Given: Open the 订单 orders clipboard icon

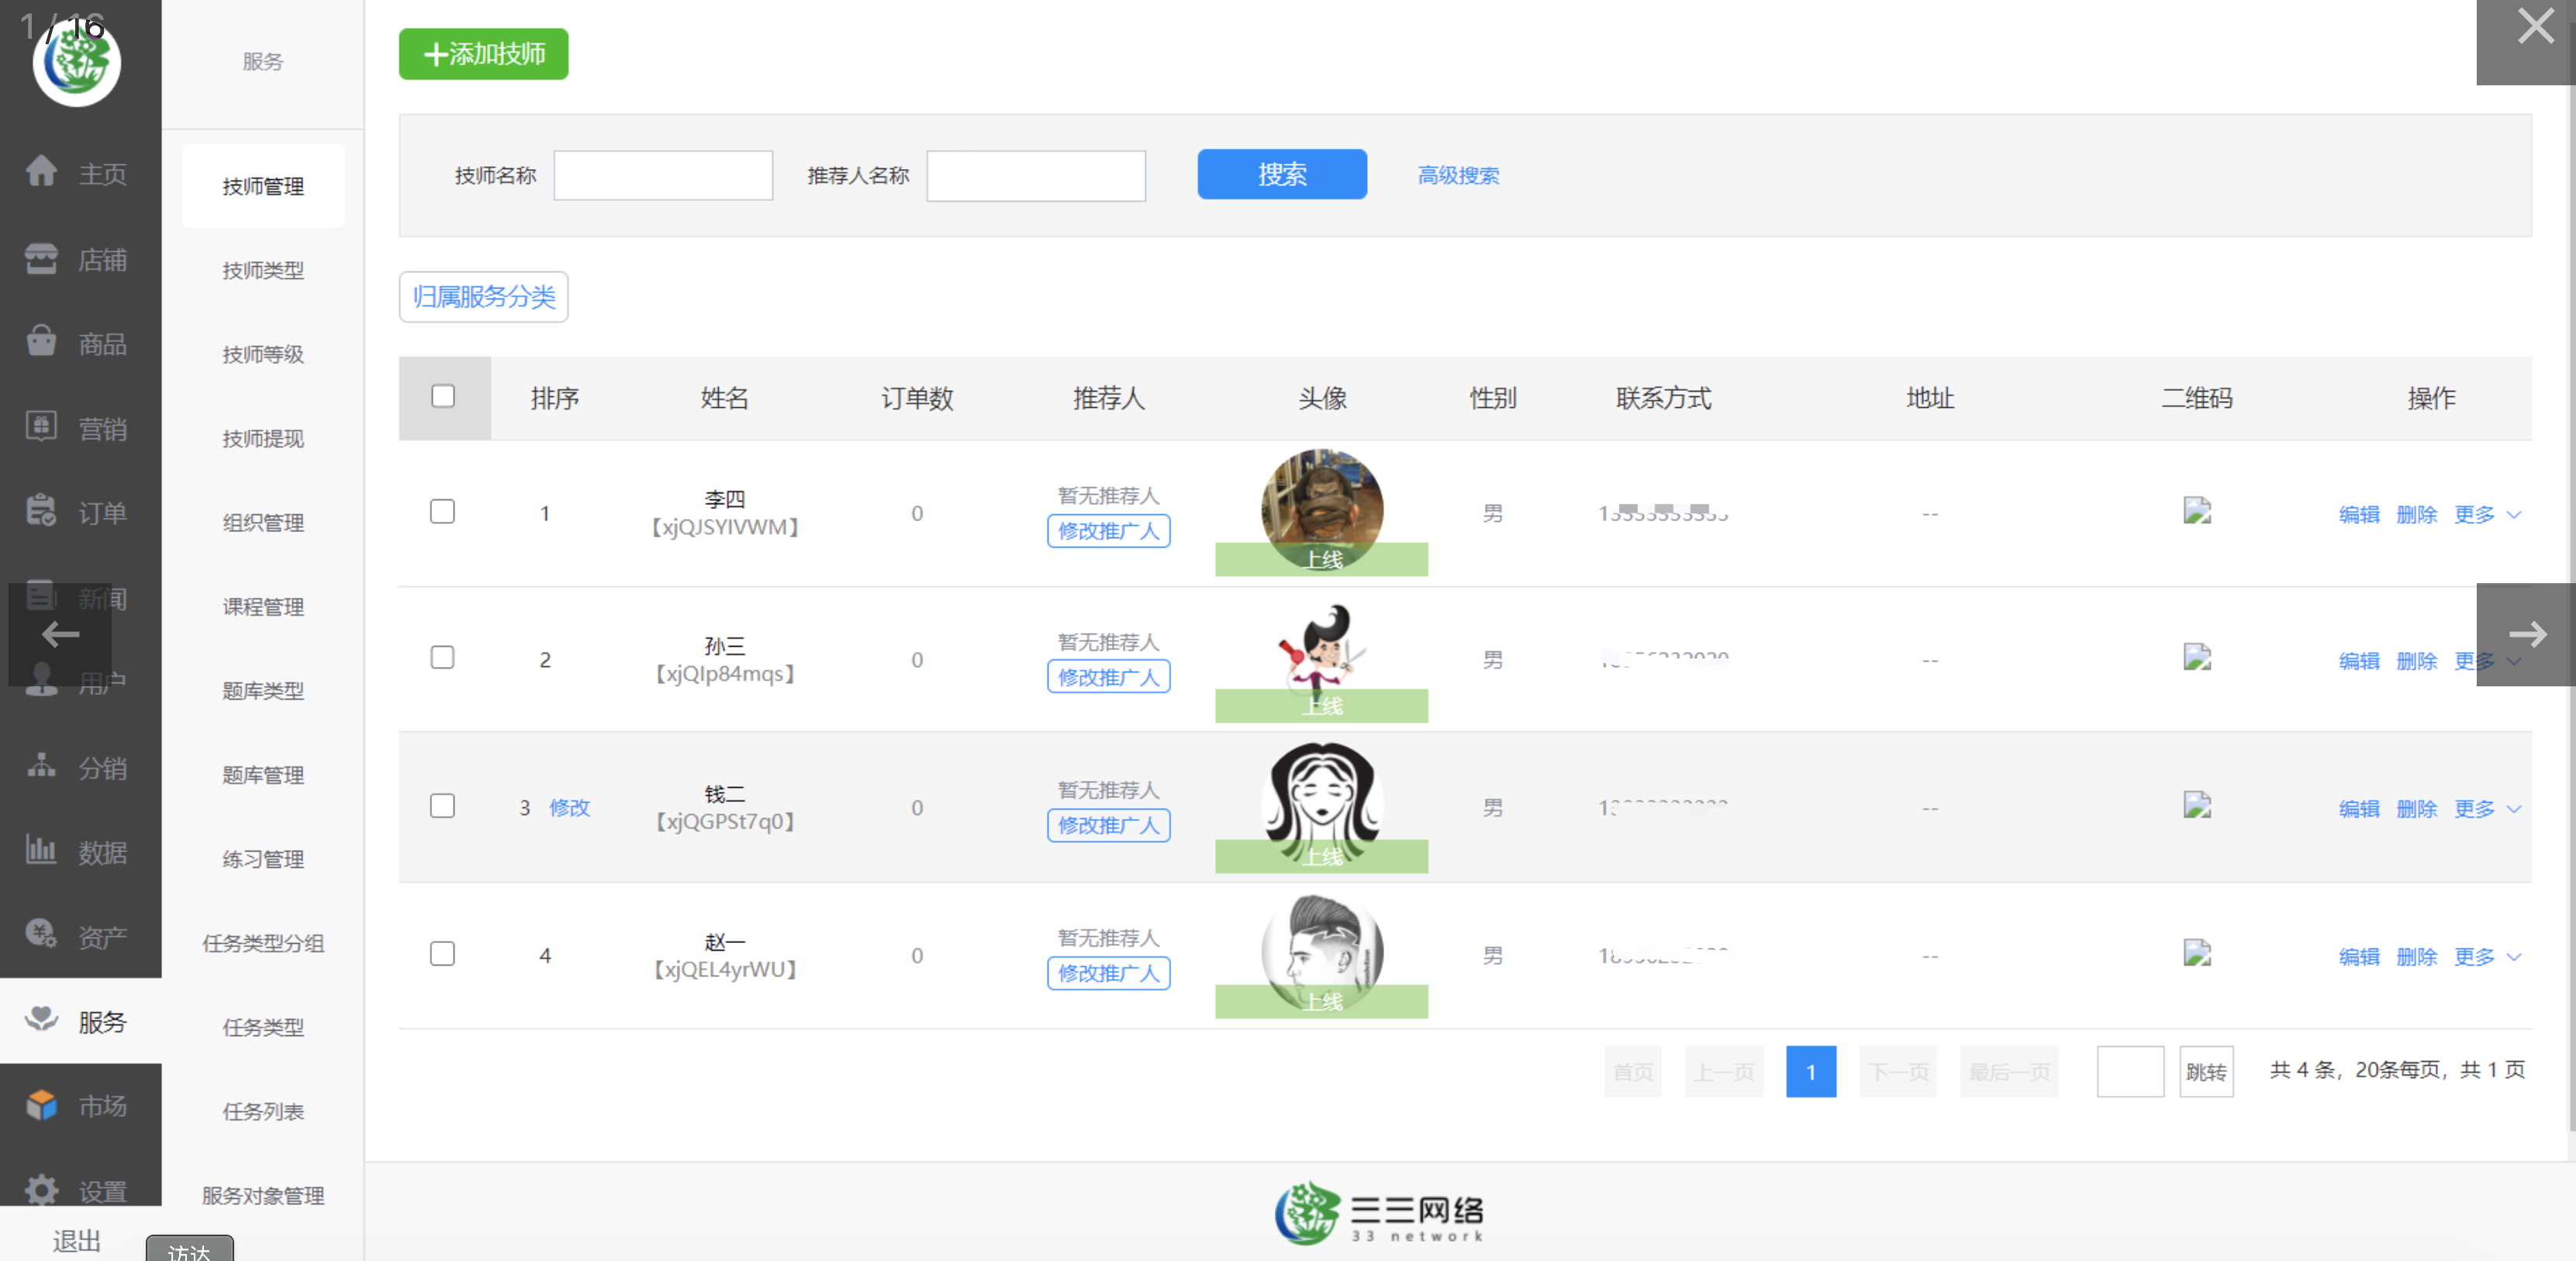Looking at the screenshot, I should tap(41, 511).
